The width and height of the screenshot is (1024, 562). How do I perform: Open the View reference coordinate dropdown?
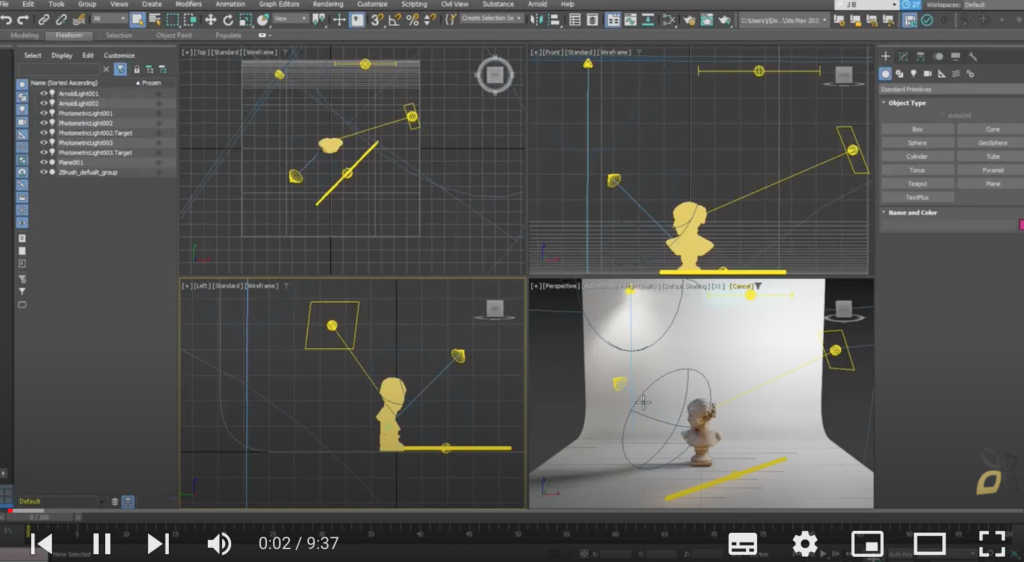tap(291, 20)
